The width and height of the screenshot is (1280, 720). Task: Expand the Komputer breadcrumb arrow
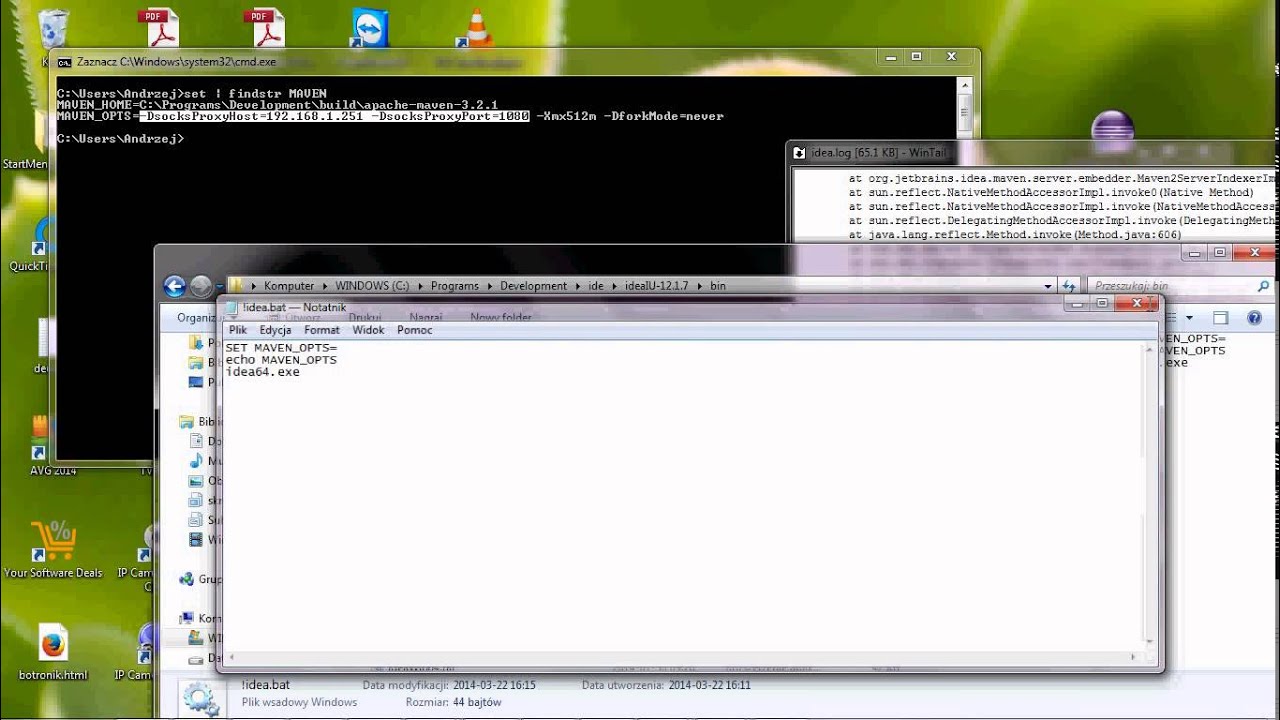pyautogui.click(x=325, y=286)
